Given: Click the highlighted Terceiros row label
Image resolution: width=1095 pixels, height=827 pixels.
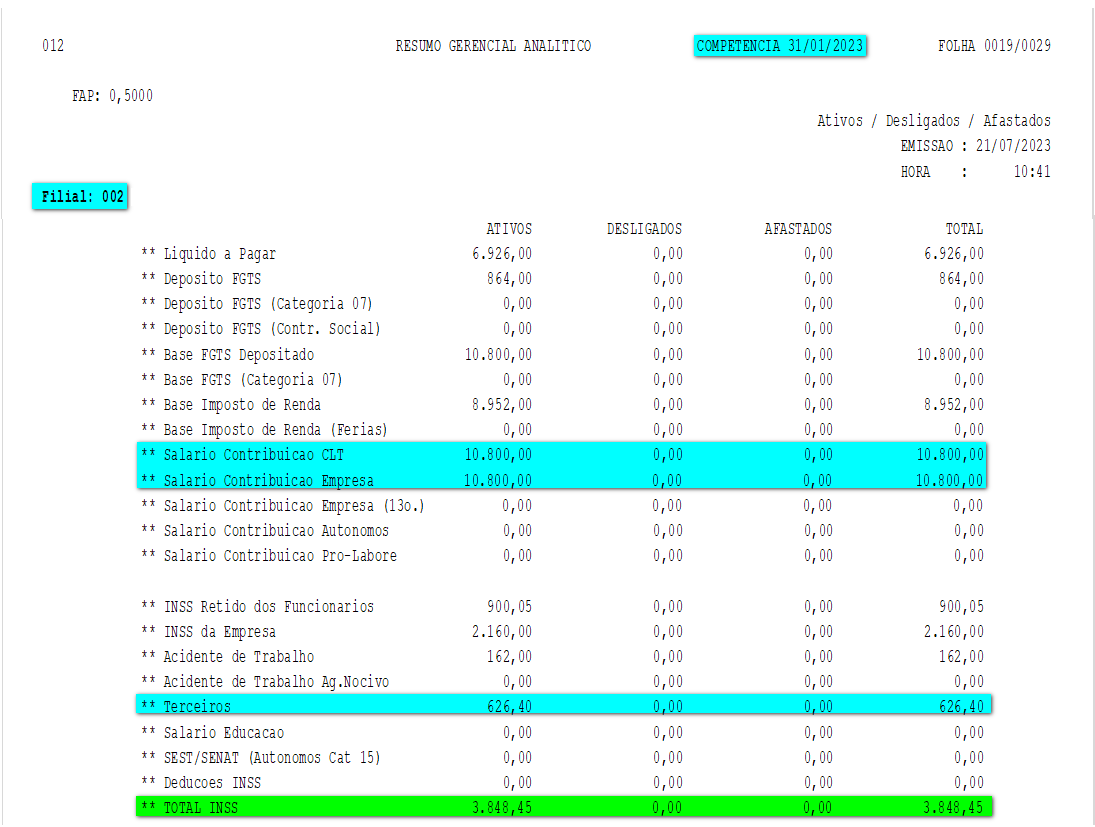Looking at the screenshot, I should coord(197,707).
